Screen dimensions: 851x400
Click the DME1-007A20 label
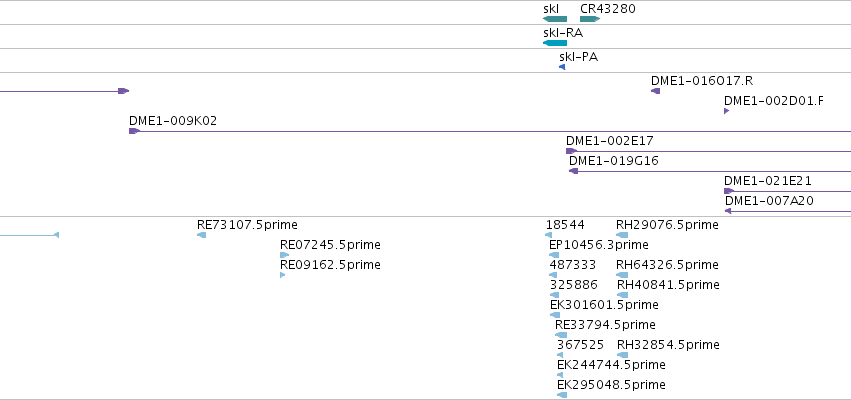click(x=770, y=201)
